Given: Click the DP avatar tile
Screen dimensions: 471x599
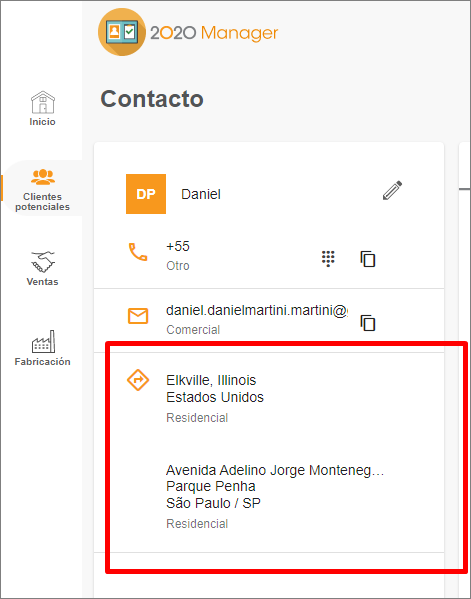Looking at the screenshot, I should (146, 194).
